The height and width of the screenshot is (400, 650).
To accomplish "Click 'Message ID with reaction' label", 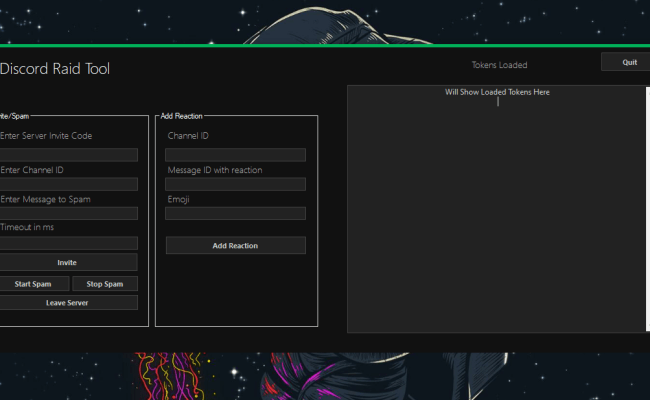I will click(x=215, y=170).
